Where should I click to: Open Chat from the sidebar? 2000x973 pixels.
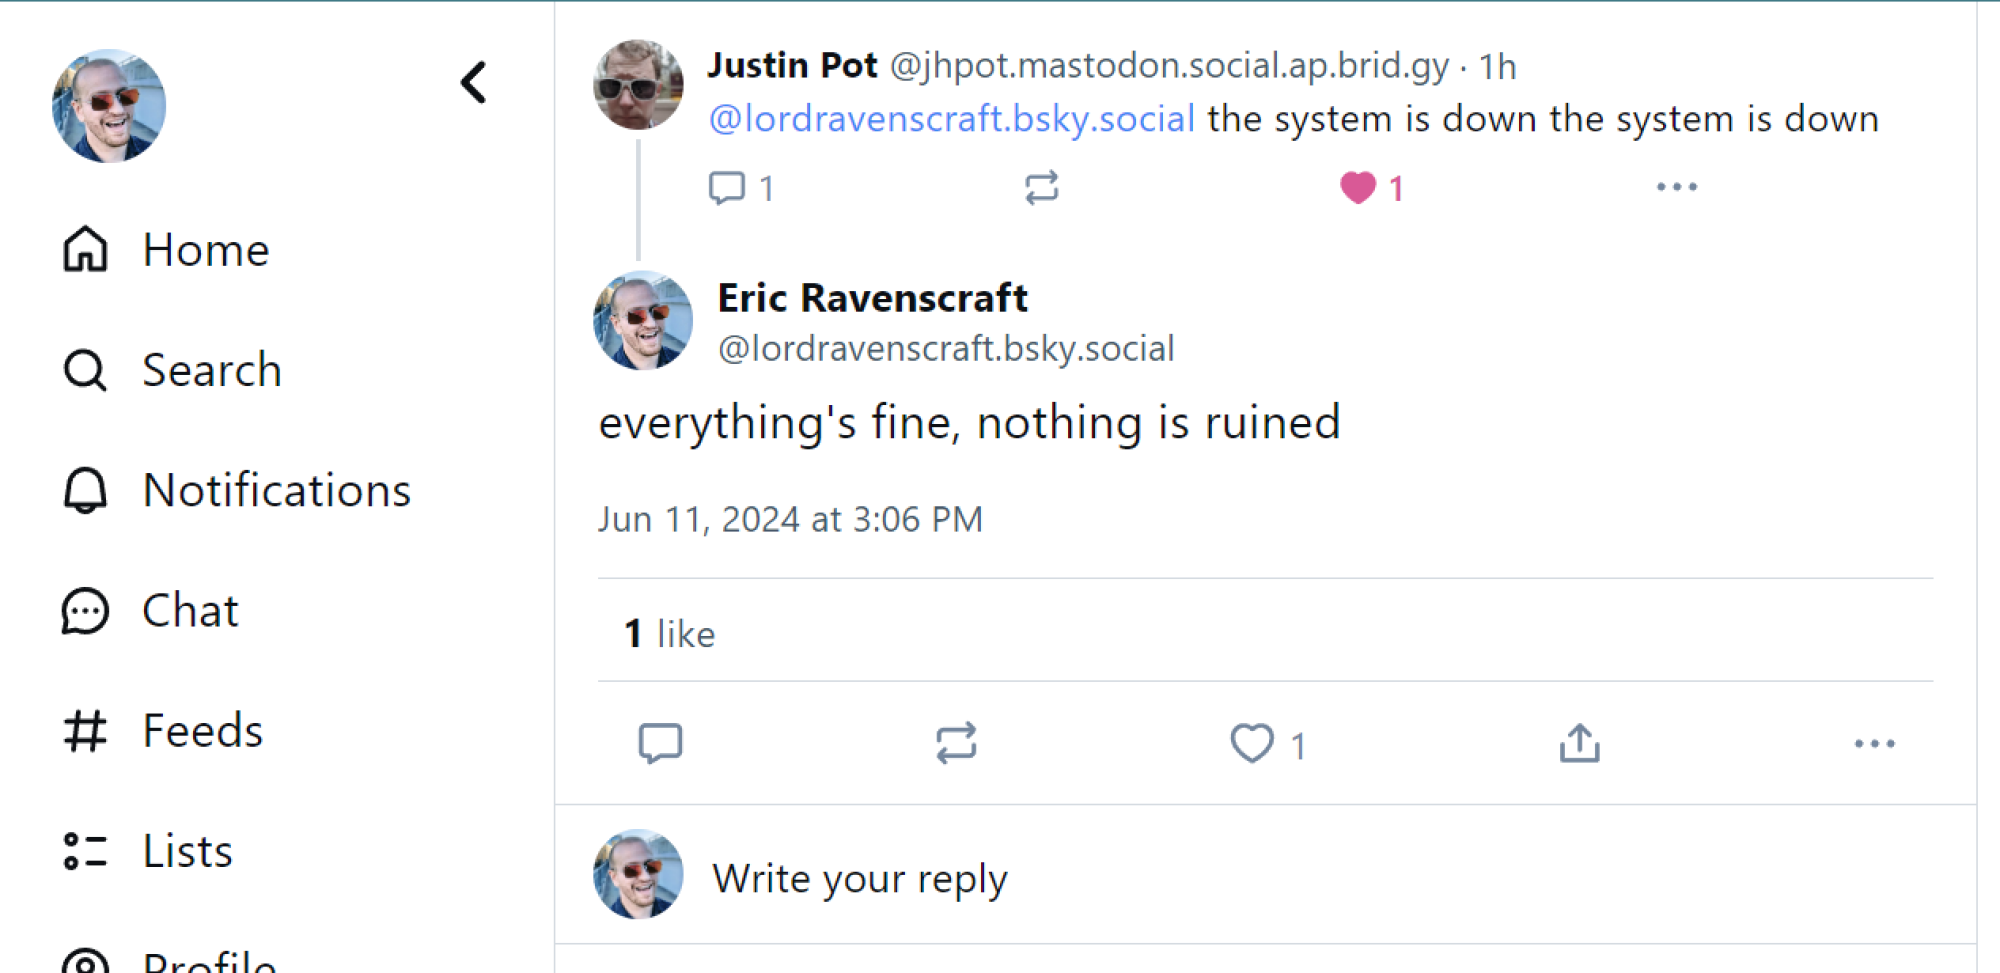[x=190, y=610]
